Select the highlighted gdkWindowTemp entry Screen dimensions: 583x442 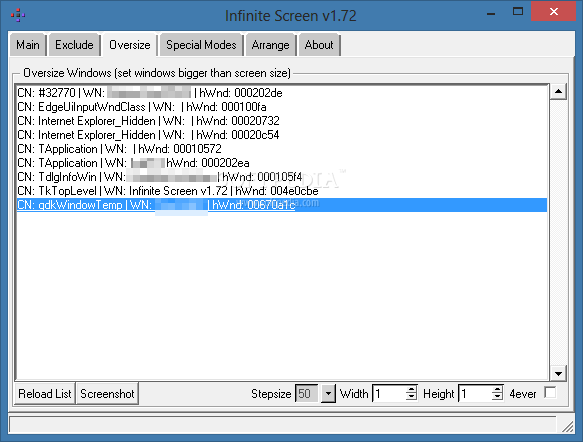point(282,205)
